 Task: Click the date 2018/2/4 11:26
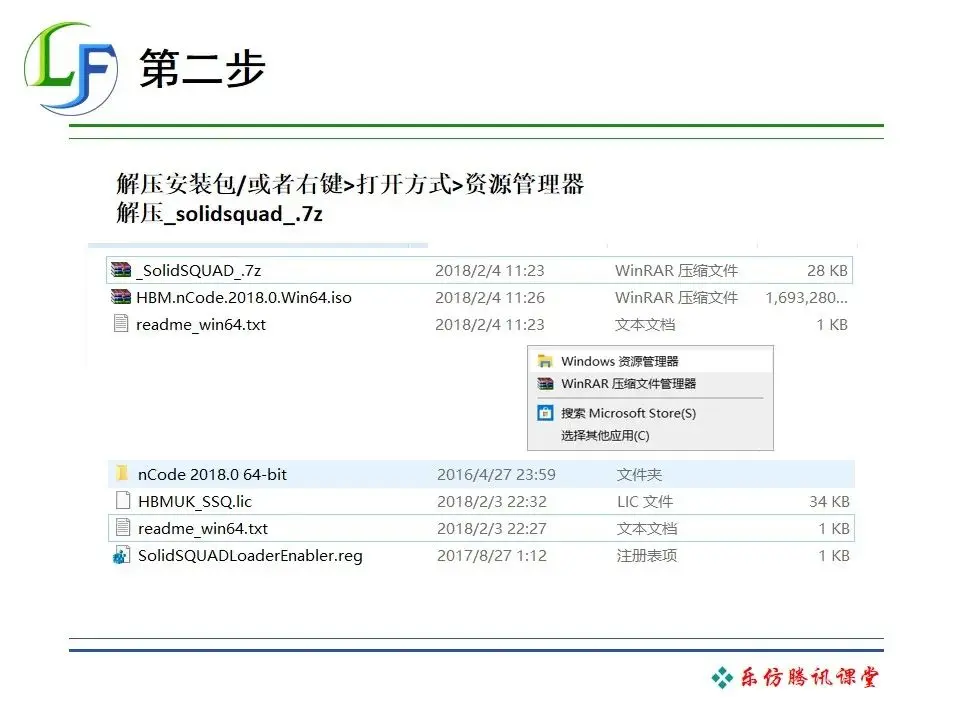(x=490, y=298)
